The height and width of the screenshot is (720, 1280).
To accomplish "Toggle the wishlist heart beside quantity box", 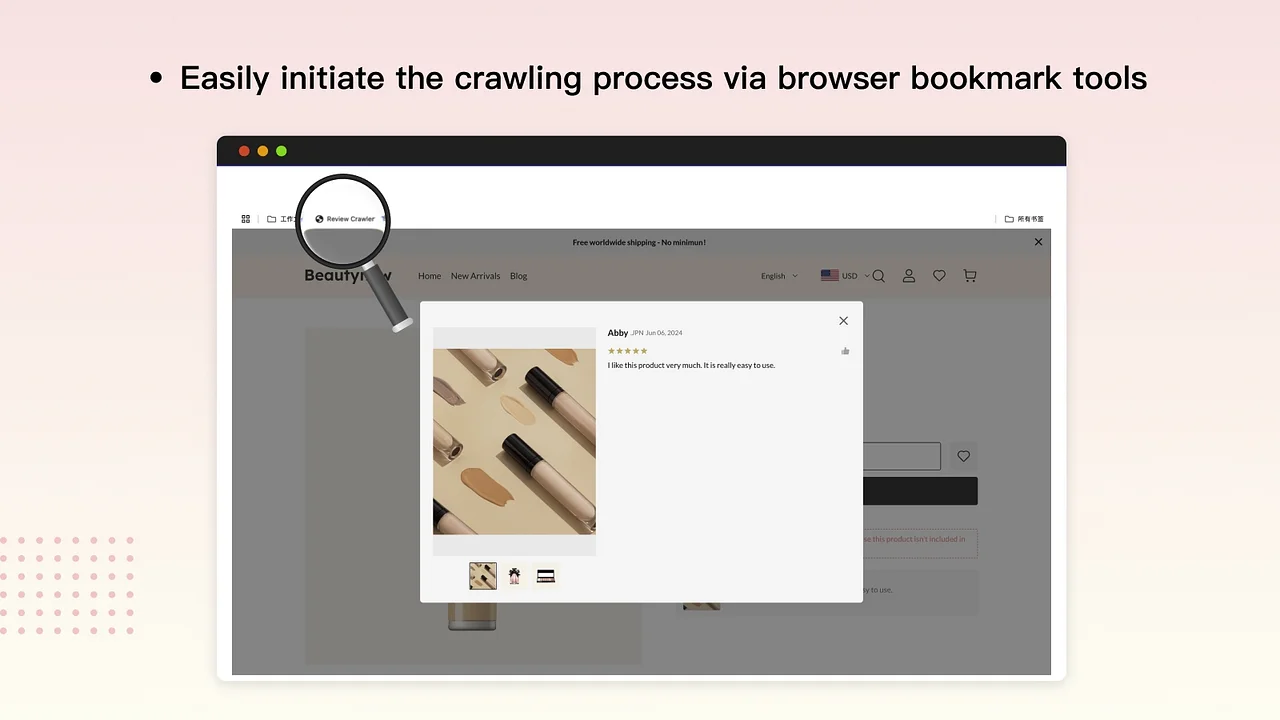I will coord(962,456).
